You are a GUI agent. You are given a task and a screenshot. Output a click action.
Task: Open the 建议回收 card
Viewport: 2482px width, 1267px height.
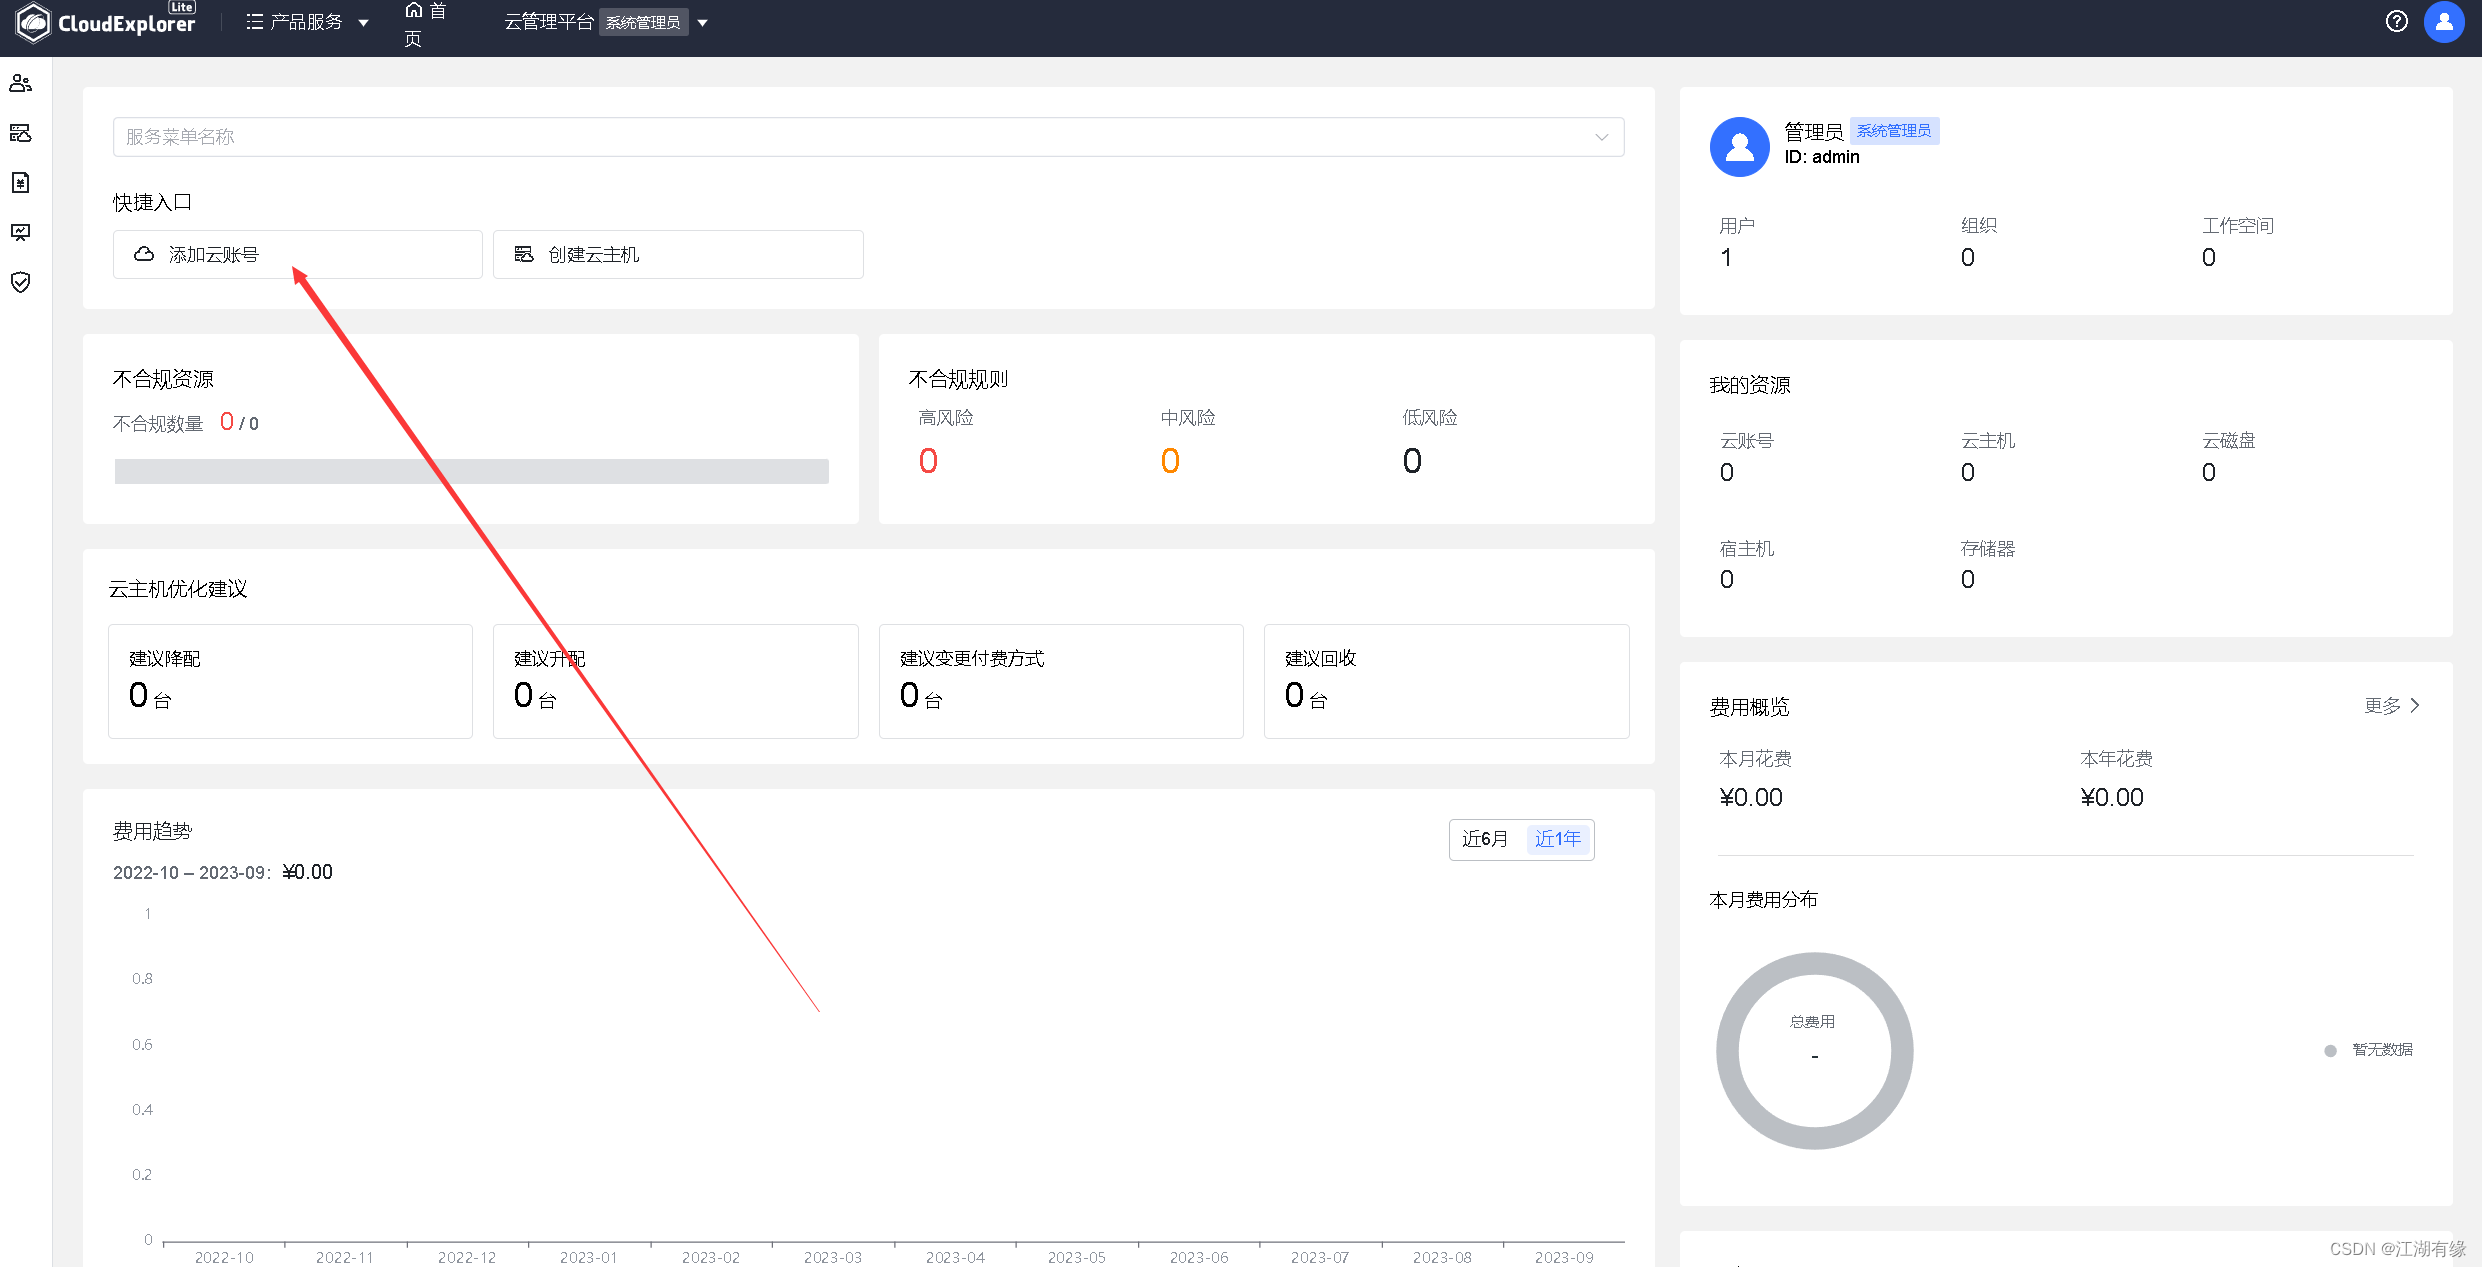pyautogui.click(x=1446, y=681)
